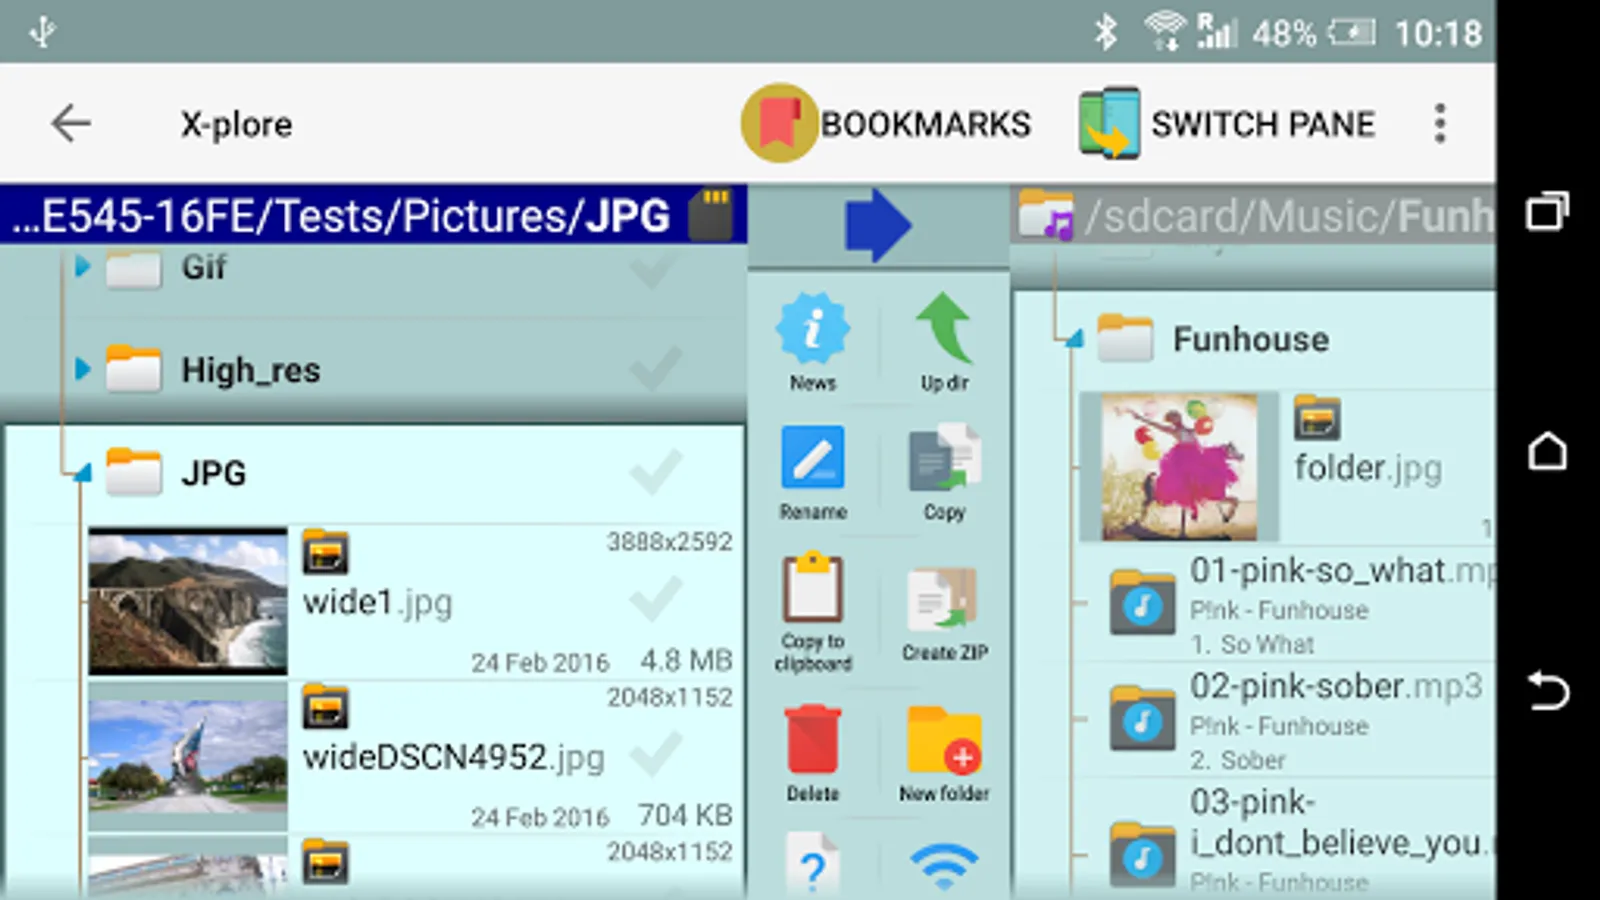Create ZIP archive from selection
Screen dimensions: 1600x900
pos(944,612)
